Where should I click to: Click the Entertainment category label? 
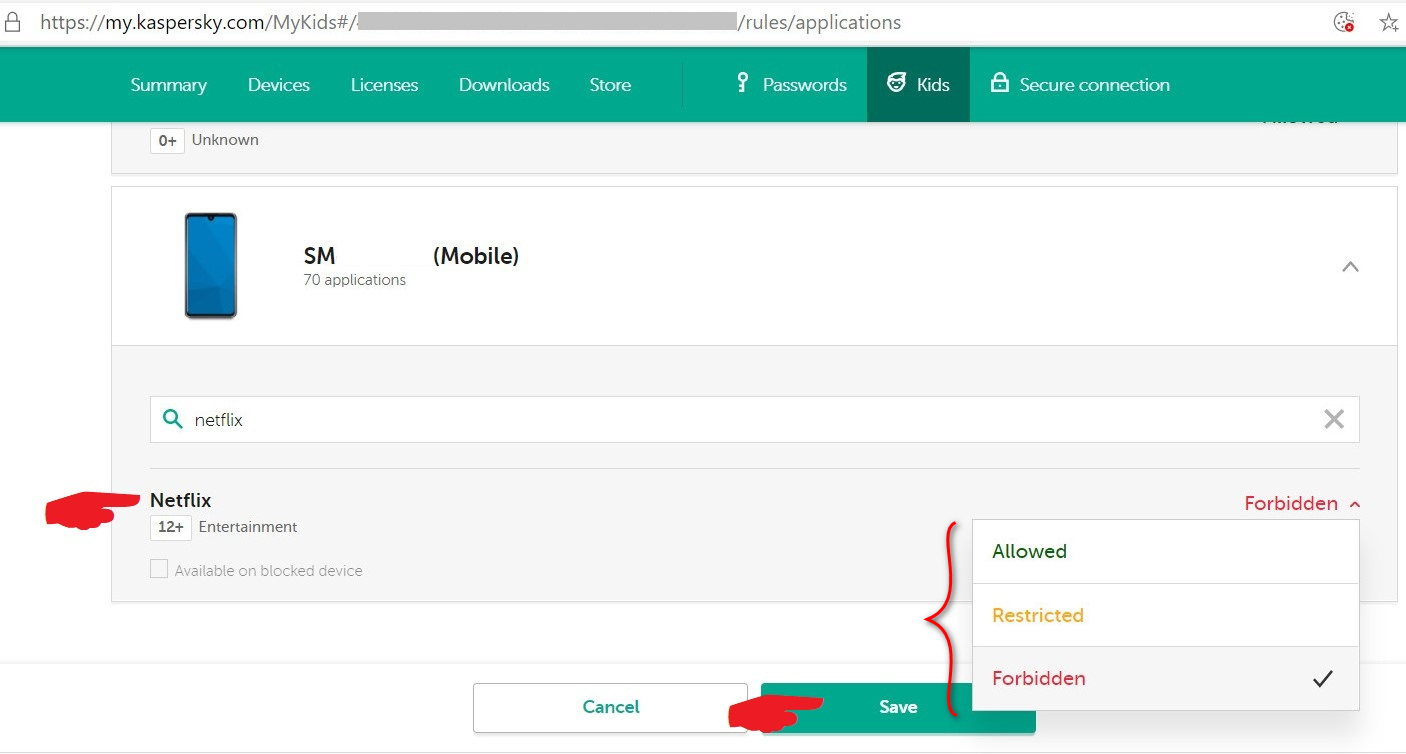tap(248, 527)
